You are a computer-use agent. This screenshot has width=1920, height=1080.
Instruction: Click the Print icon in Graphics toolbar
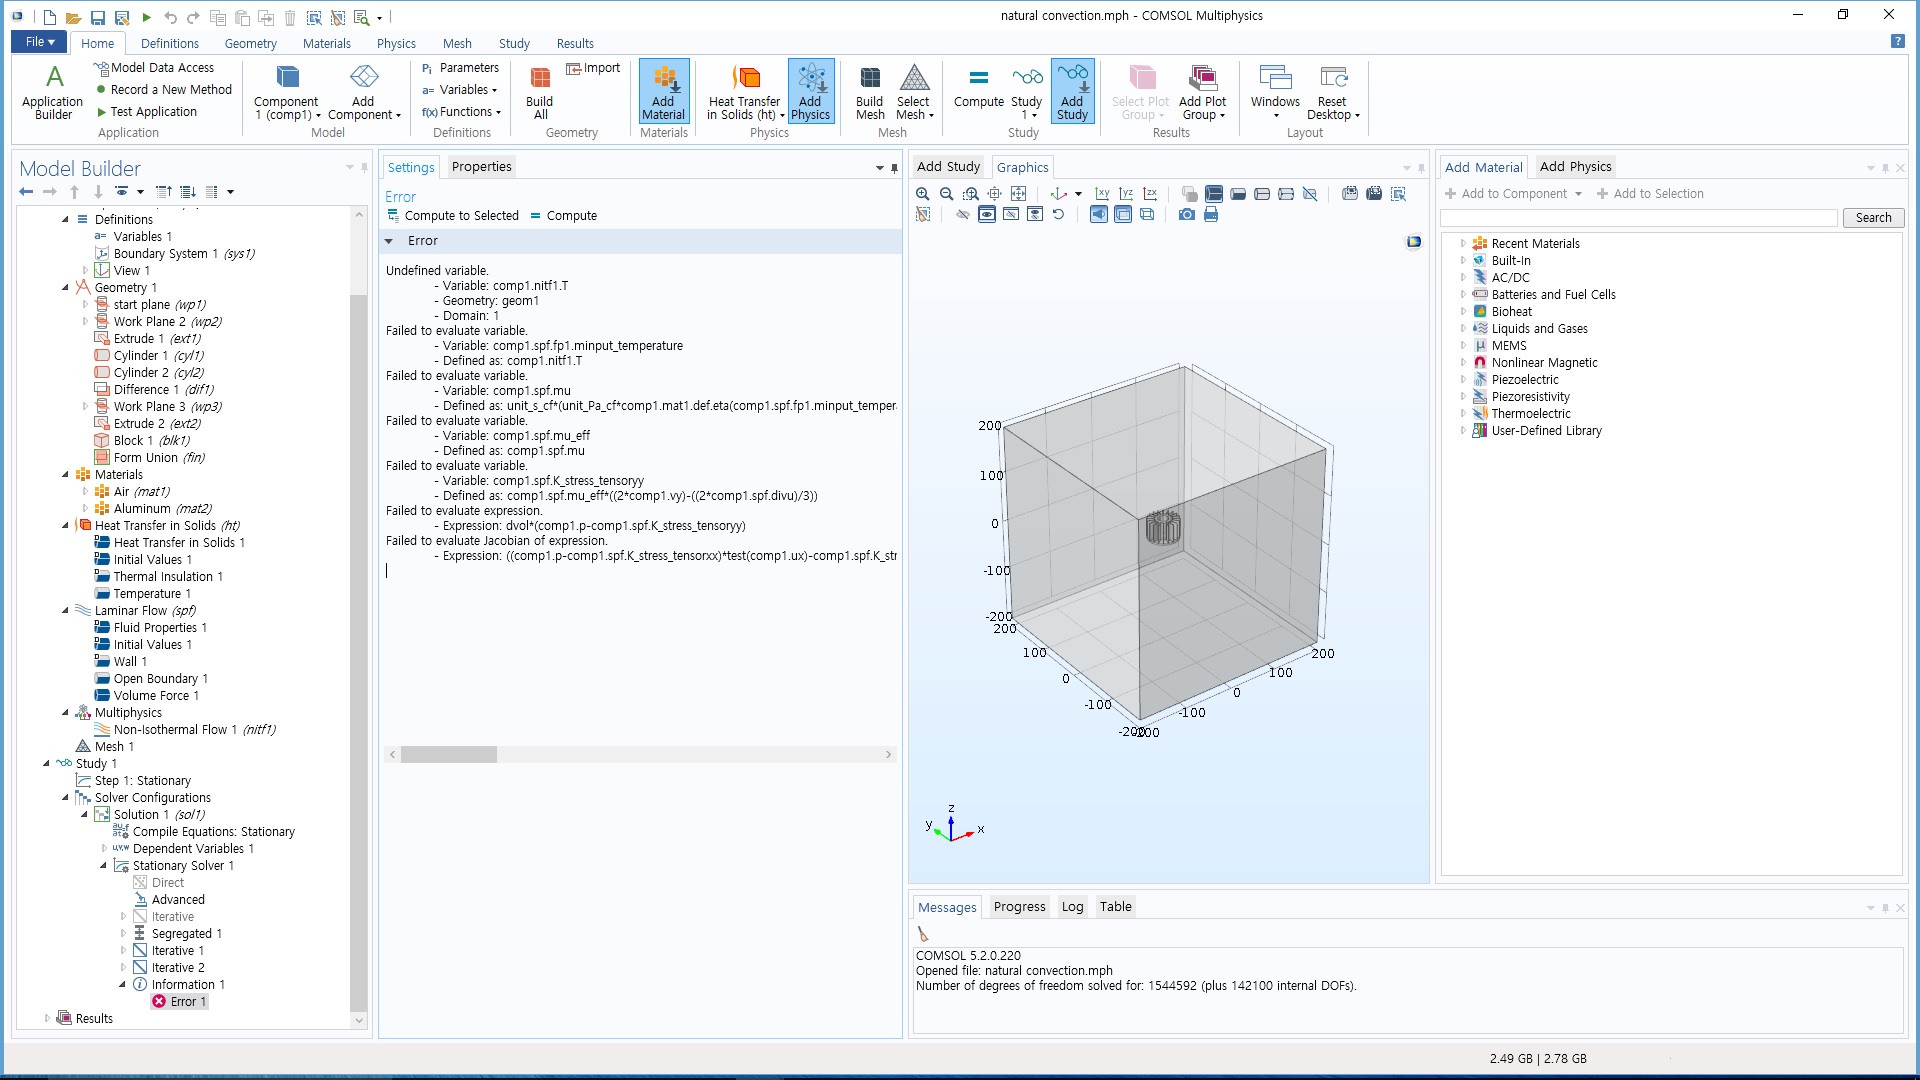point(1210,214)
